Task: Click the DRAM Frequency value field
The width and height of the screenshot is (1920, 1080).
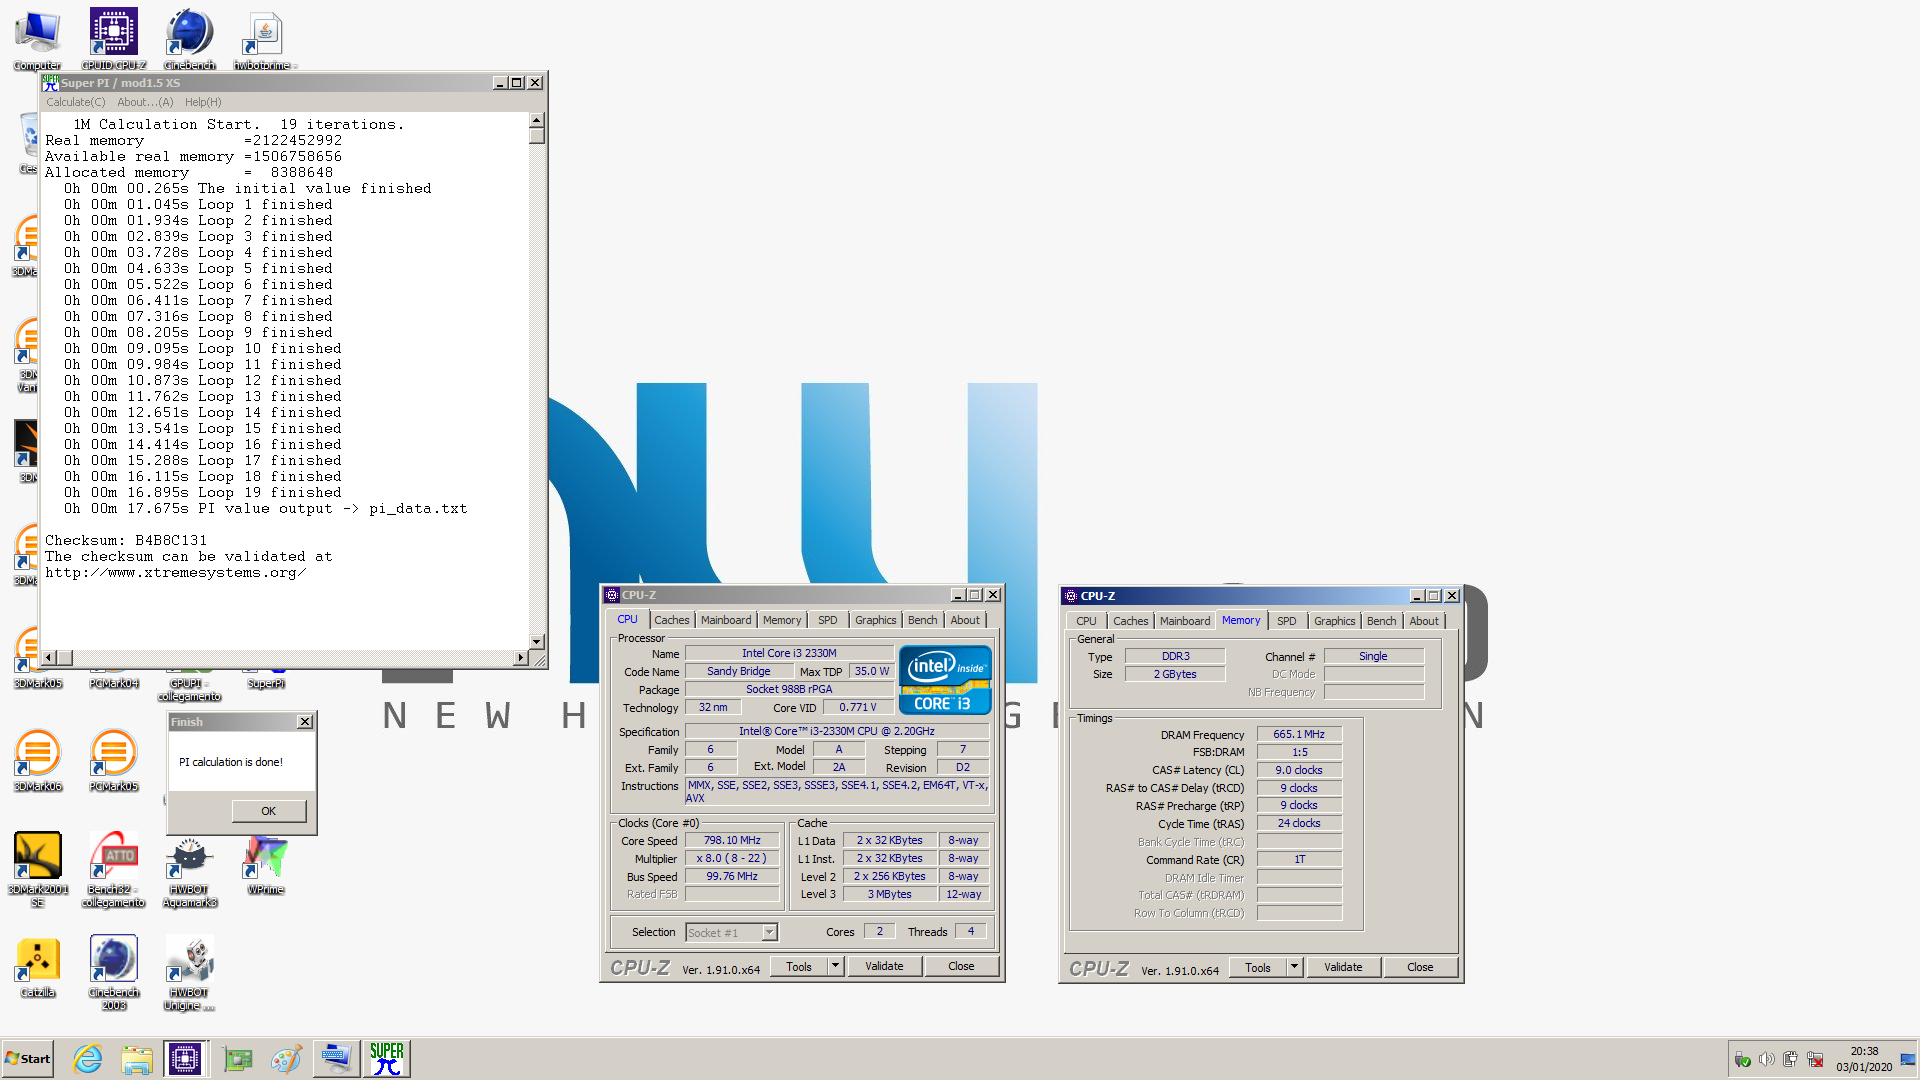Action: [x=1299, y=734]
